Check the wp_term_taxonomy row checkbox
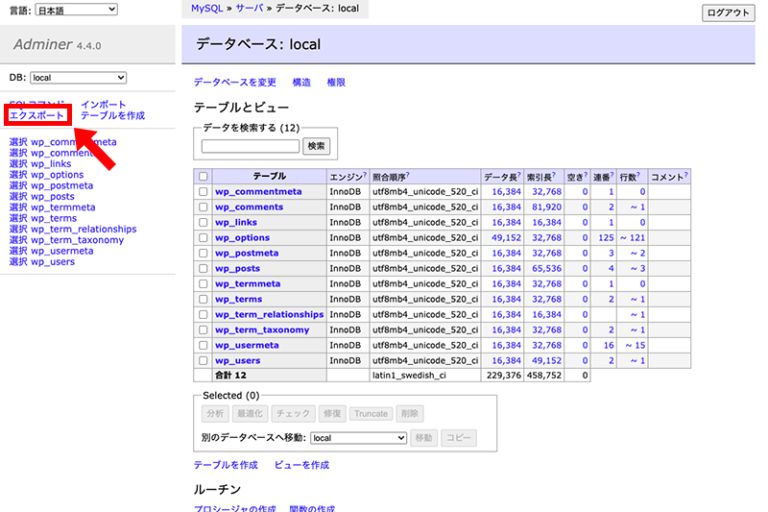The width and height of the screenshot is (768, 512). tap(203, 330)
